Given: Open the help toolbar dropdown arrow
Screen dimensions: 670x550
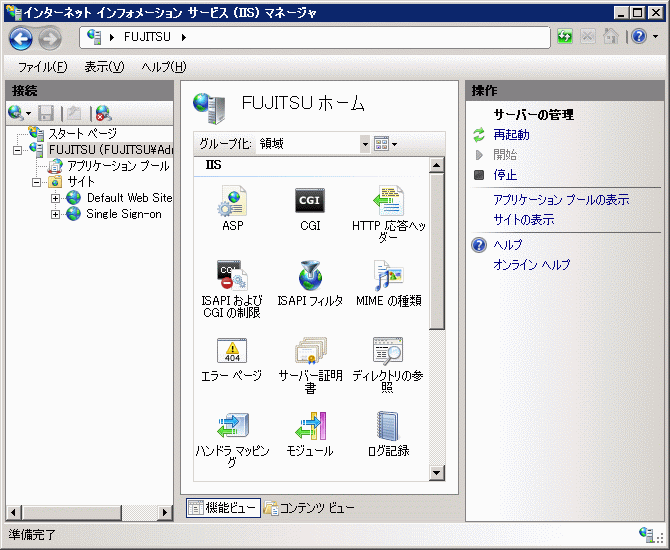Looking at the screenshot, I should pyautogui.click(x=655, y=37).
